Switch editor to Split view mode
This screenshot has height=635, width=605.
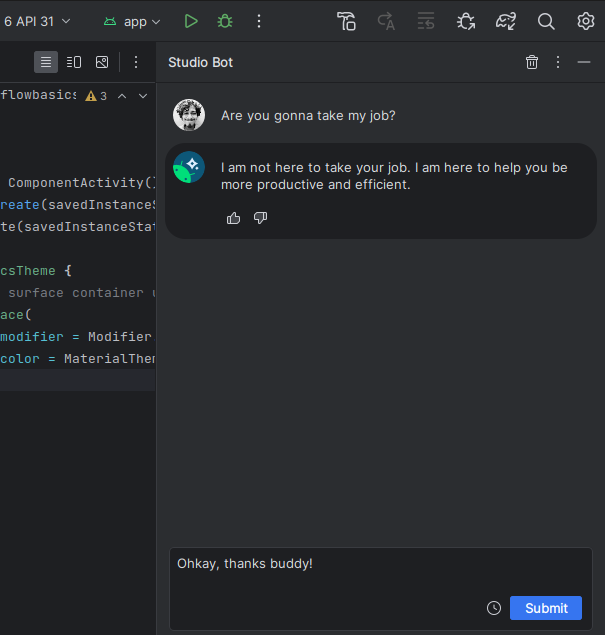[x=74, y=62]
